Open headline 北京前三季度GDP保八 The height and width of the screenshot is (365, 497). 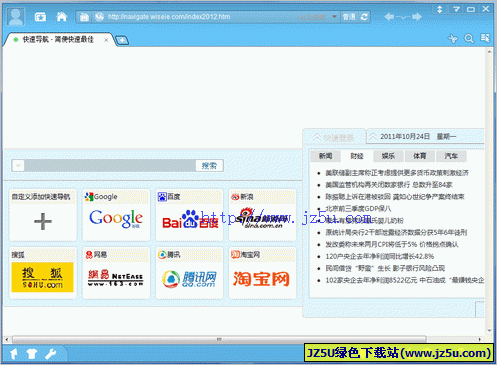358,209
